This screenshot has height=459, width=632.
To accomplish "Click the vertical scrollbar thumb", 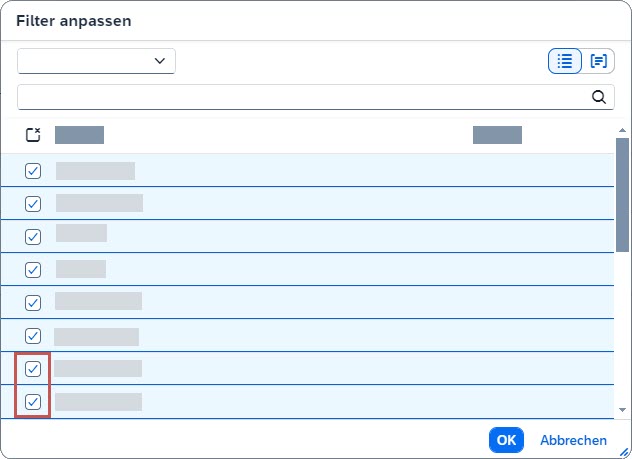I will click(x=622, y=195).
